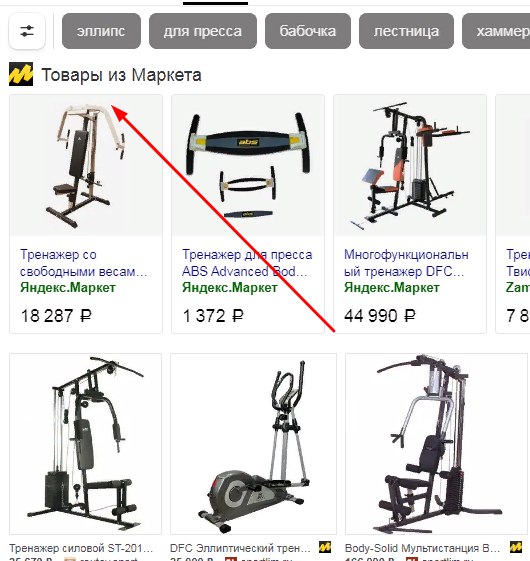Image resolution: width=530 pixels, height=561 pixels.
Task: Click the free-weights trainer product image
Action: click(x=86, y=165)
